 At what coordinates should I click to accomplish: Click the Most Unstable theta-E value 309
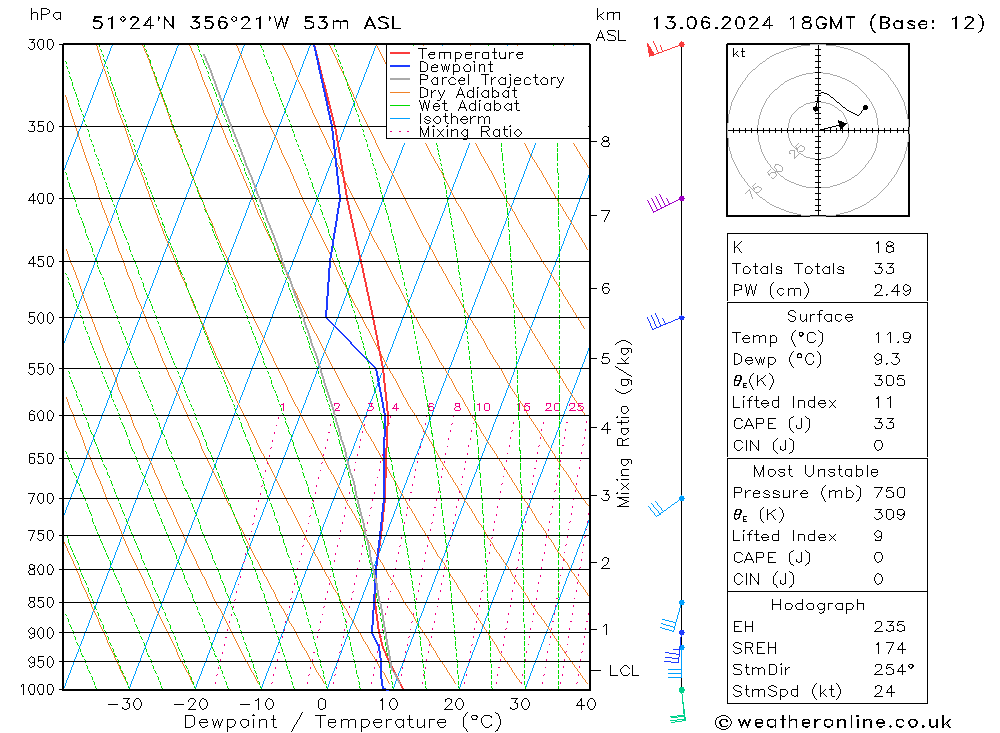[890, 514]
